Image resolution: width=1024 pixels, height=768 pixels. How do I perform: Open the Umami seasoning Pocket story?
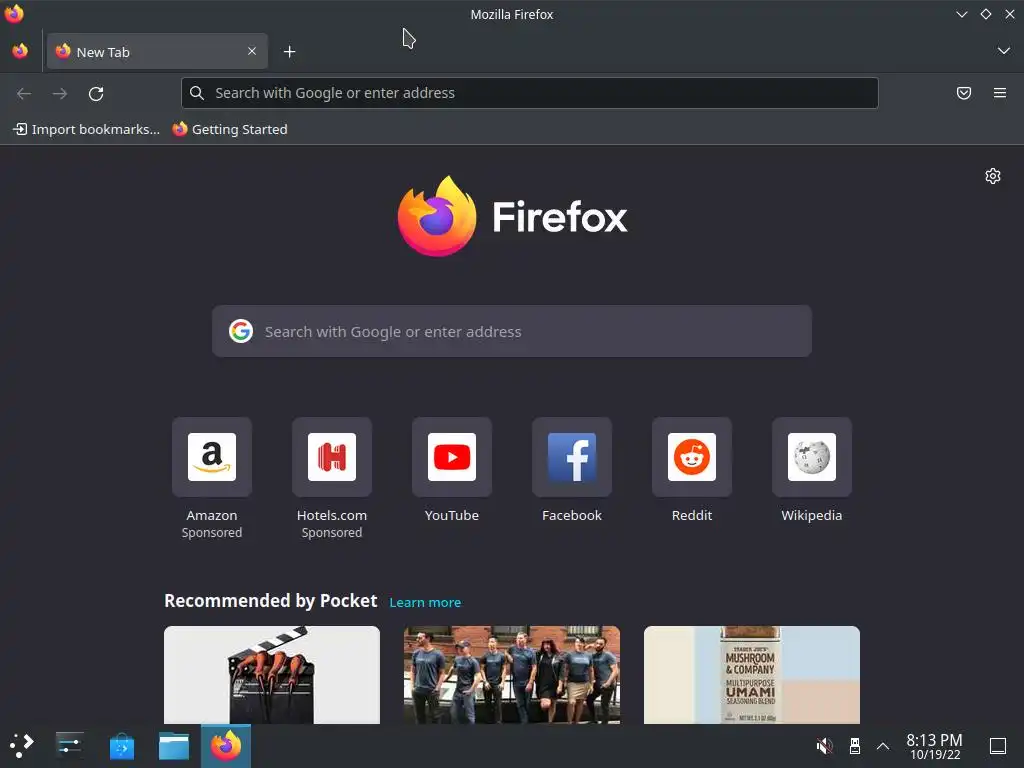click(752, 675)
